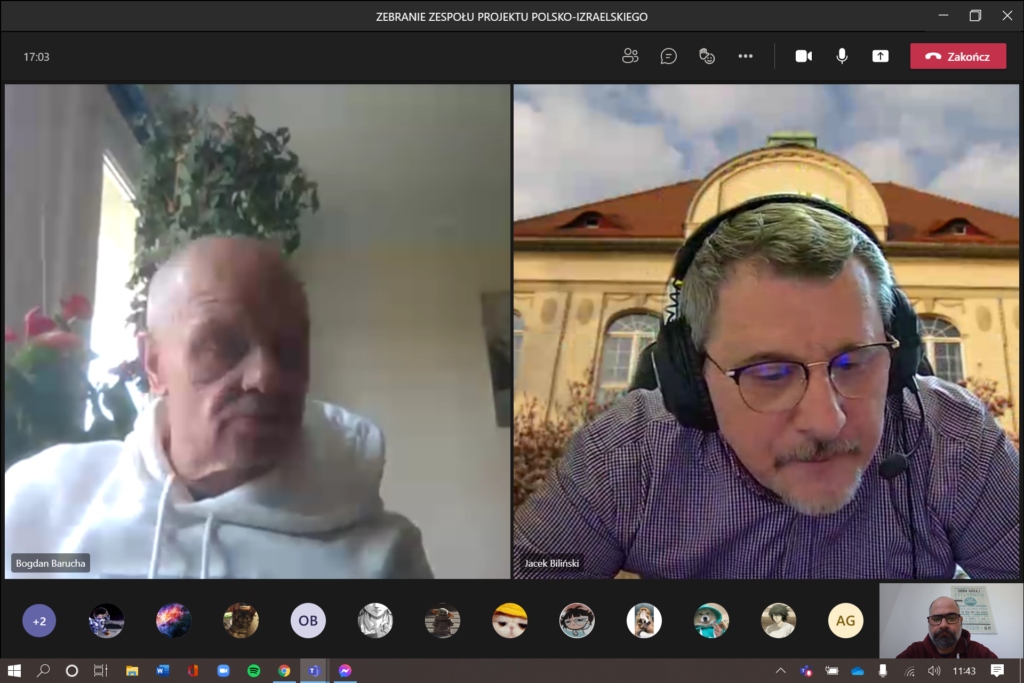Screen dimensions: 1024x683
Task: Toggle the microphone mute
Action: [842, 56]
